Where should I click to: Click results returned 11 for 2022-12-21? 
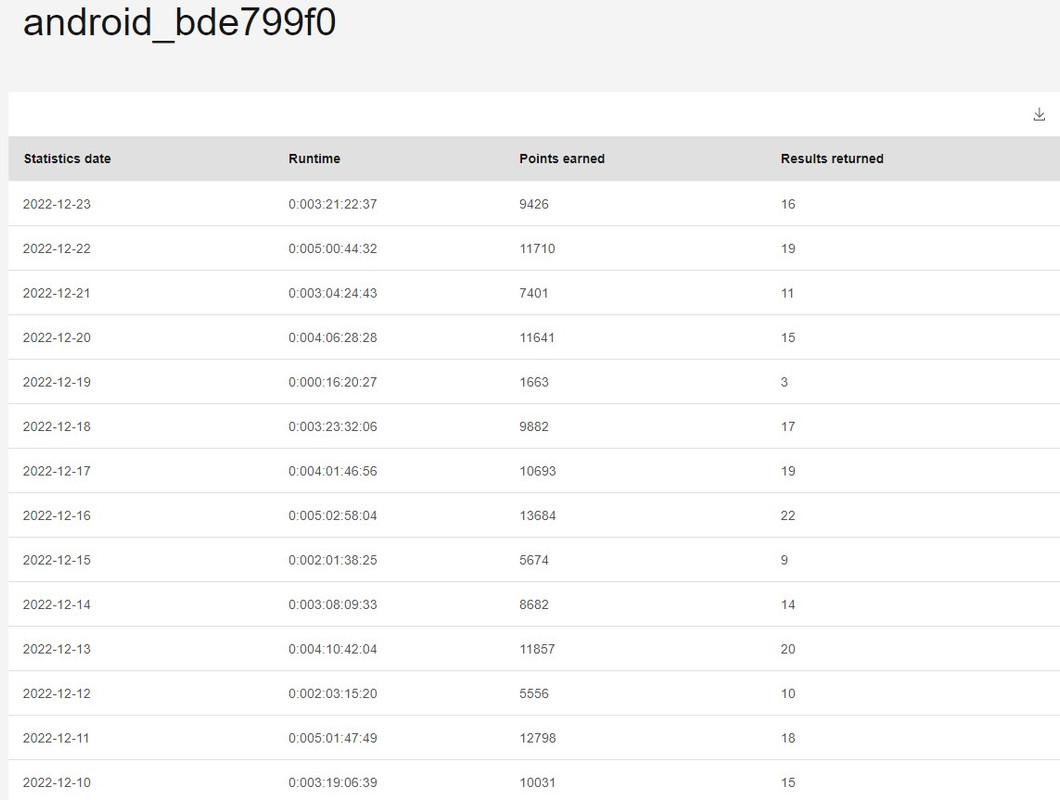click(788, 293)
